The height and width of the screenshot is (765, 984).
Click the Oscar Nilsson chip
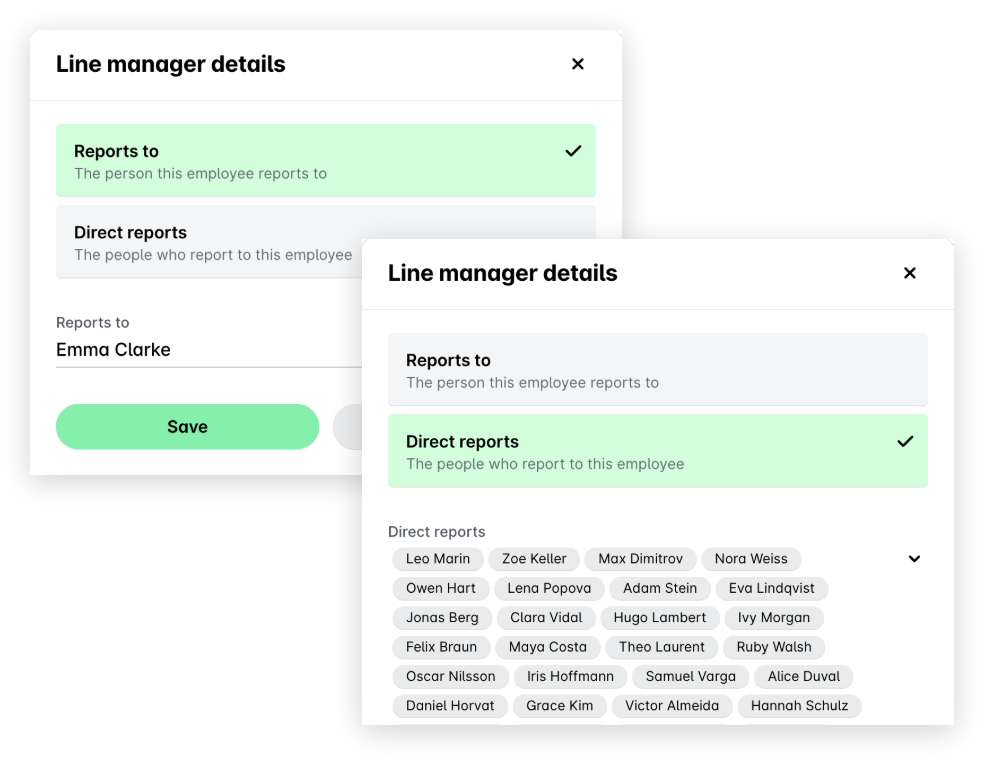point(451,677)
